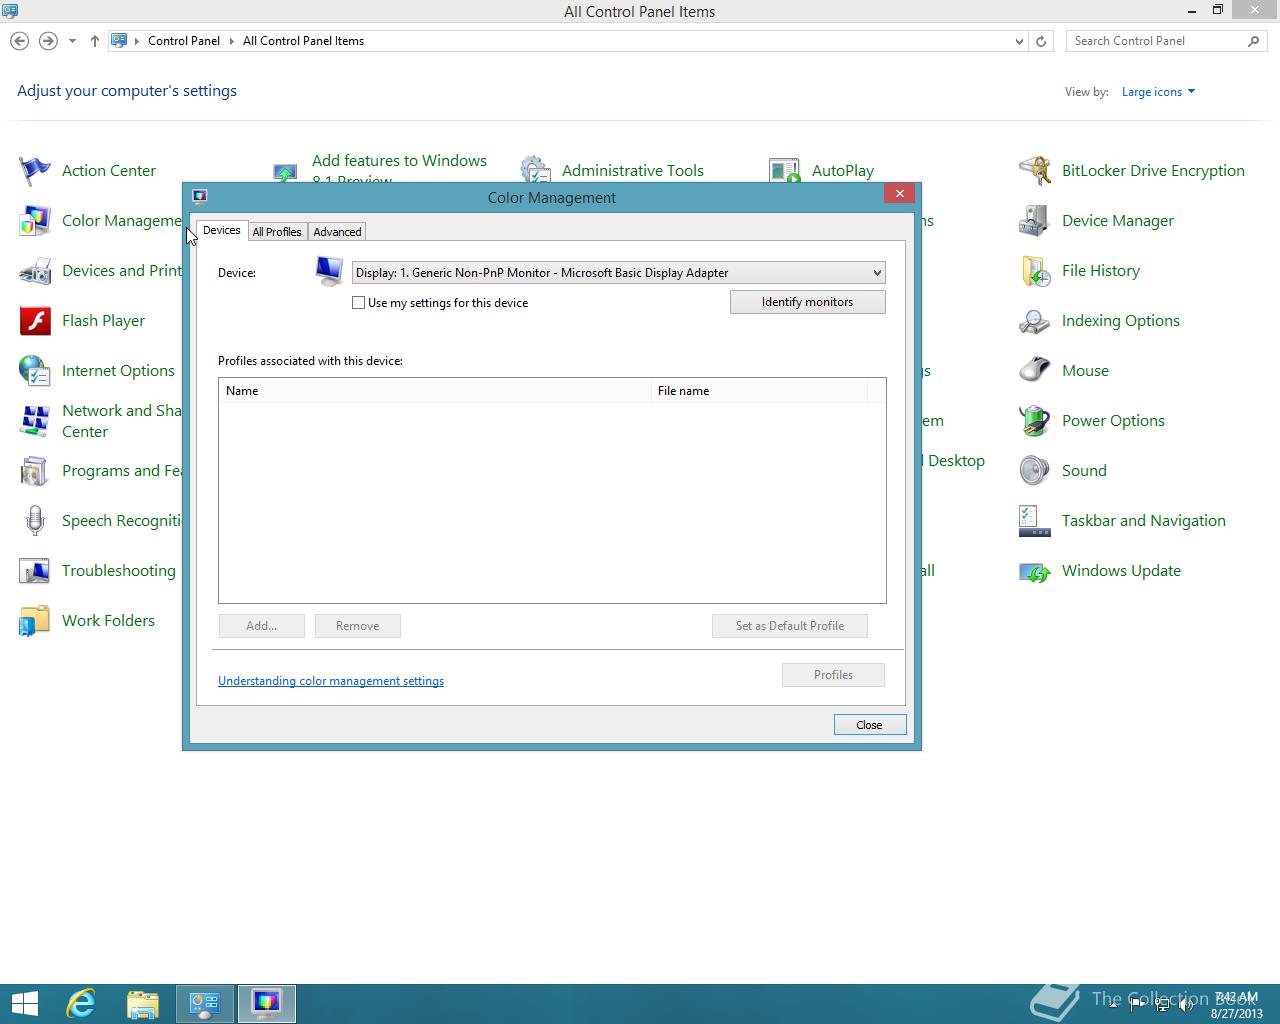Screen dimensions: 1280x1024
Task: Click the Name column header
Action: click(x=435, y=391)
